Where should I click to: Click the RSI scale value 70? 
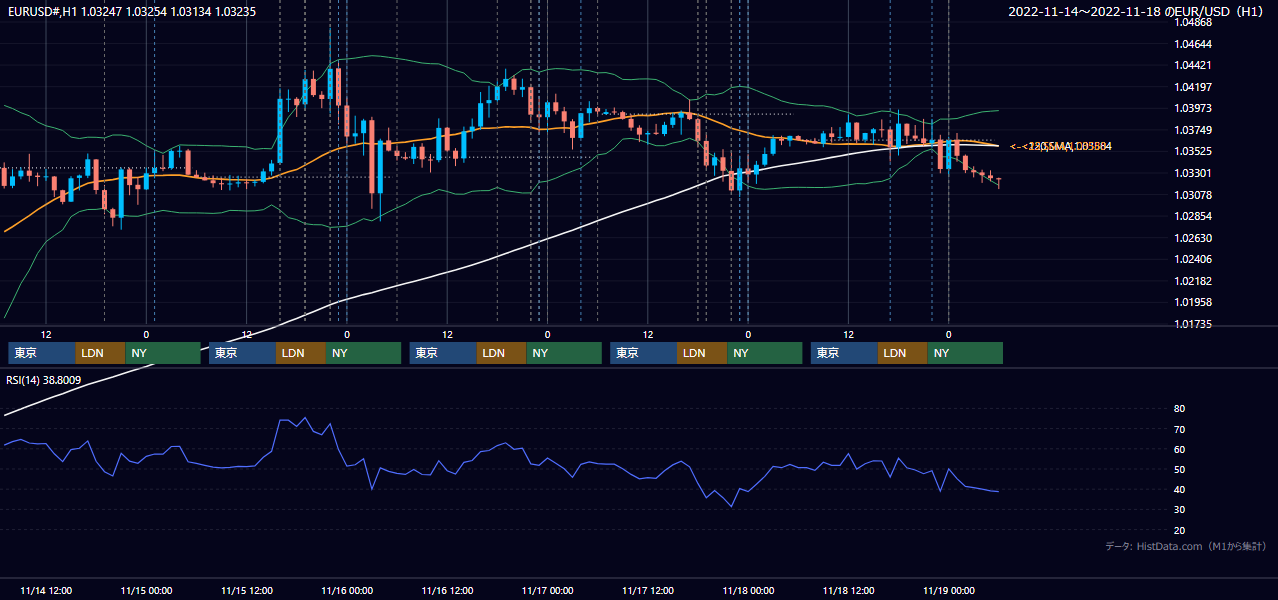[x=1180, y=430]
